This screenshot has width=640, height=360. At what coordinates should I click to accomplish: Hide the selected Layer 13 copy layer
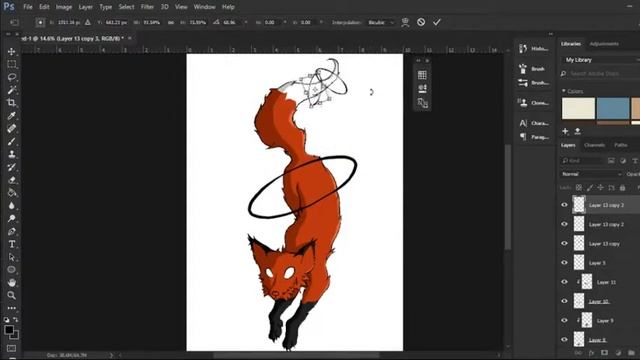[x=564, y=205]
